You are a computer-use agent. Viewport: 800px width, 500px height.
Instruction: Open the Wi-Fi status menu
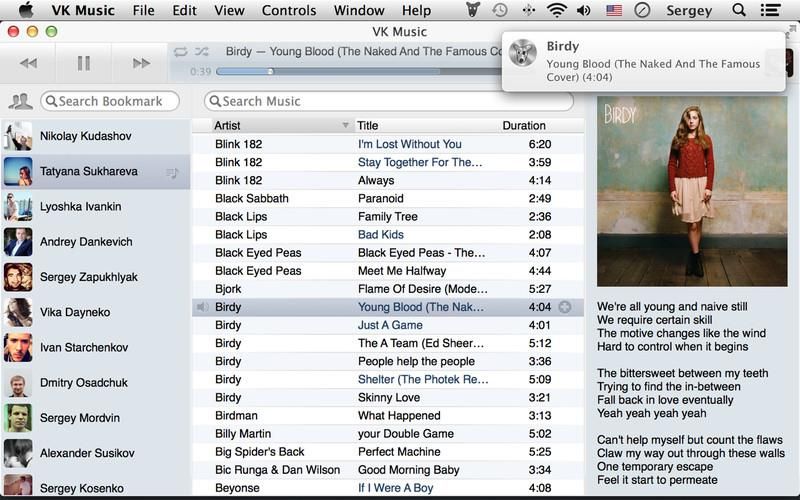(557, 11)
